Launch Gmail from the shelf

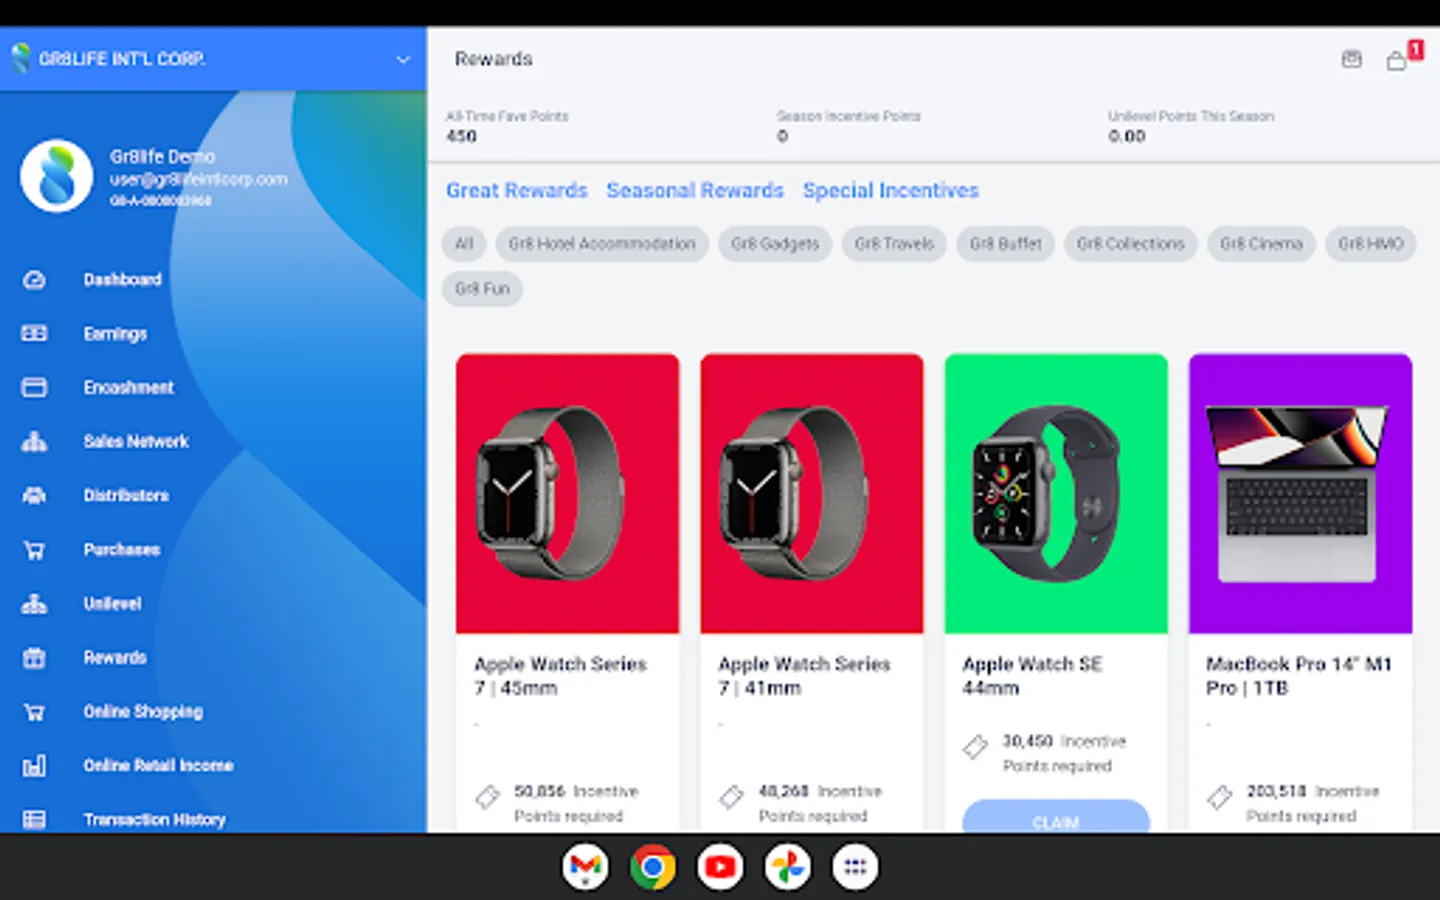coord(585,867)
